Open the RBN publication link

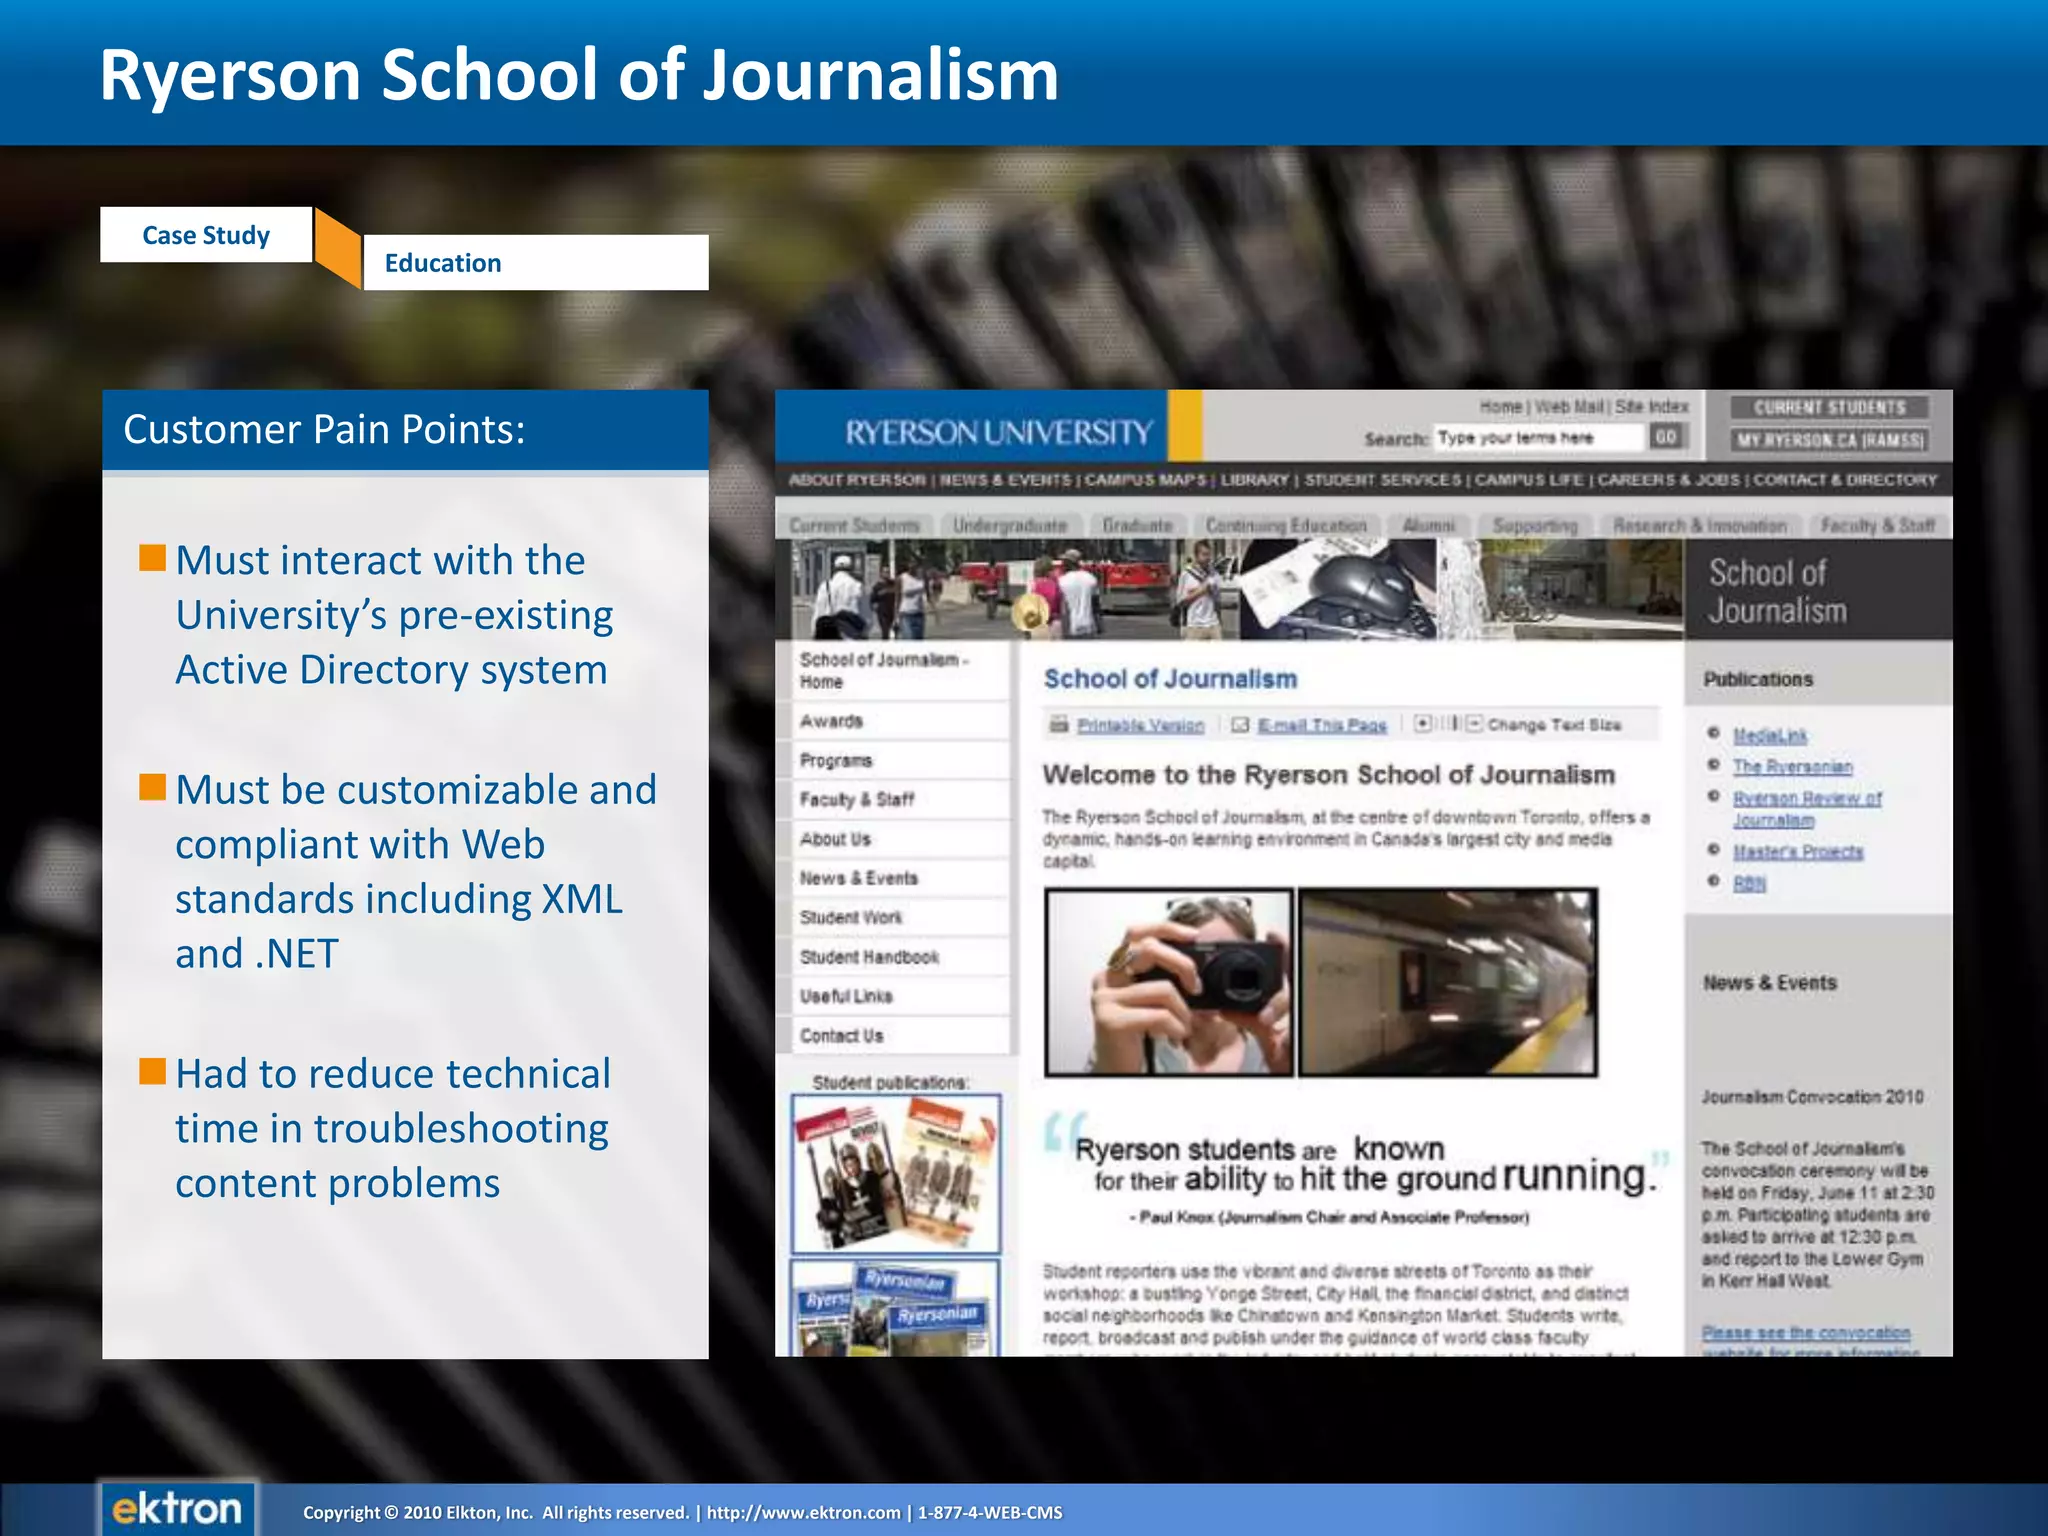tap(1749, 883)
